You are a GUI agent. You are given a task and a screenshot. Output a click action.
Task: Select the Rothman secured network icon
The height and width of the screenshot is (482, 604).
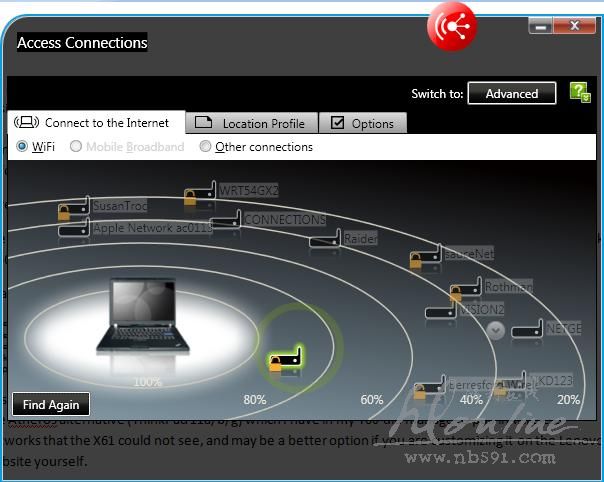click(x=466, y=289)
